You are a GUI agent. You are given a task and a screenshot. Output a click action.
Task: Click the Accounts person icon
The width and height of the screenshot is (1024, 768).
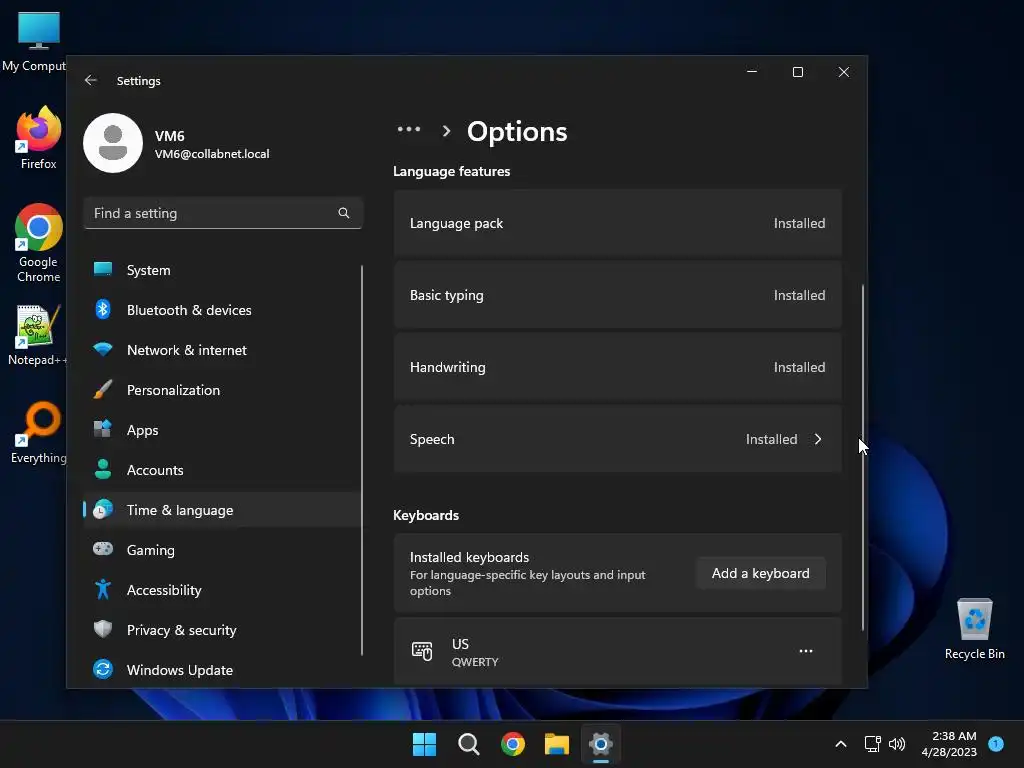[103, 469]
